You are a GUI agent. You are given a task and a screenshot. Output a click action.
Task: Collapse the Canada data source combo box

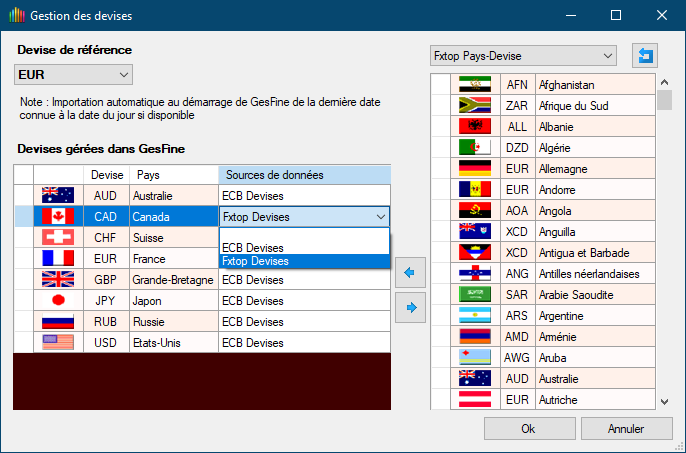pyautogui.click(x=379, y=217)
